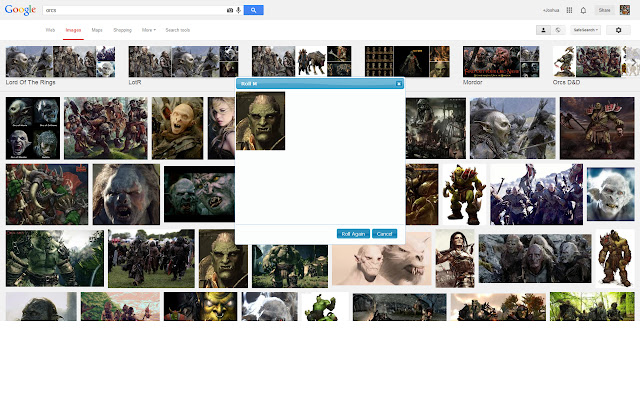Switch to the Maps tab
The image size is (640, 400).
(x=97, y=30)
